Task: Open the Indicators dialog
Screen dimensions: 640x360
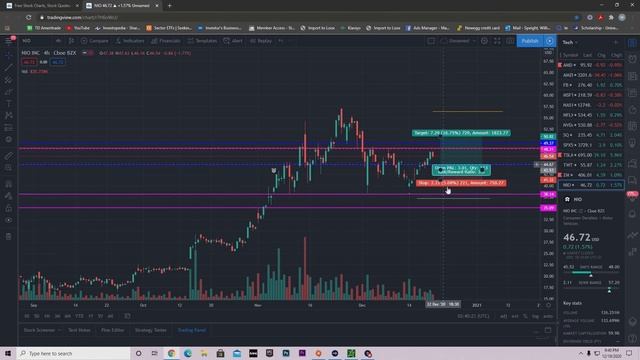Action: (x=130, y=41)
